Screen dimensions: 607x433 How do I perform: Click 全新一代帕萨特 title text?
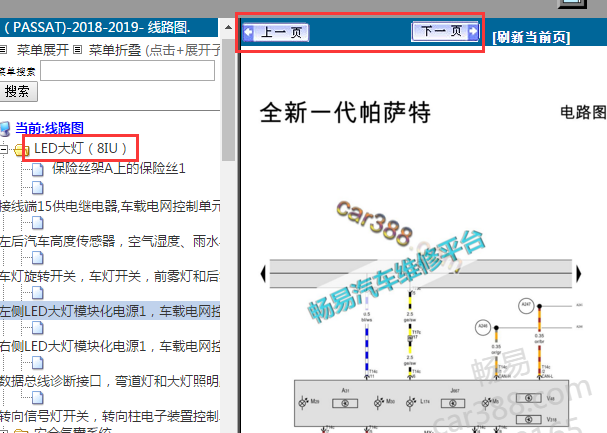click(345, 113)
